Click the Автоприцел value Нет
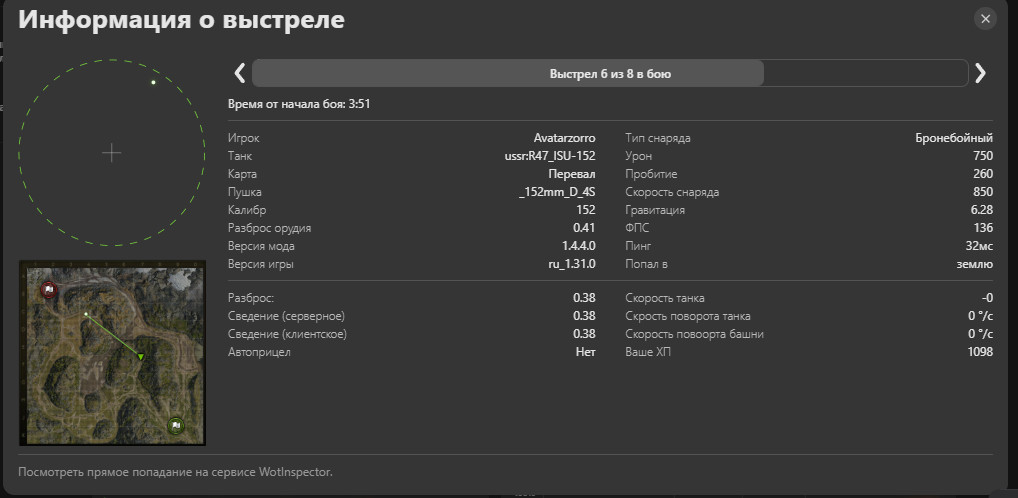The height and width of the screenshot is (498, 1018). click(585, 352)
